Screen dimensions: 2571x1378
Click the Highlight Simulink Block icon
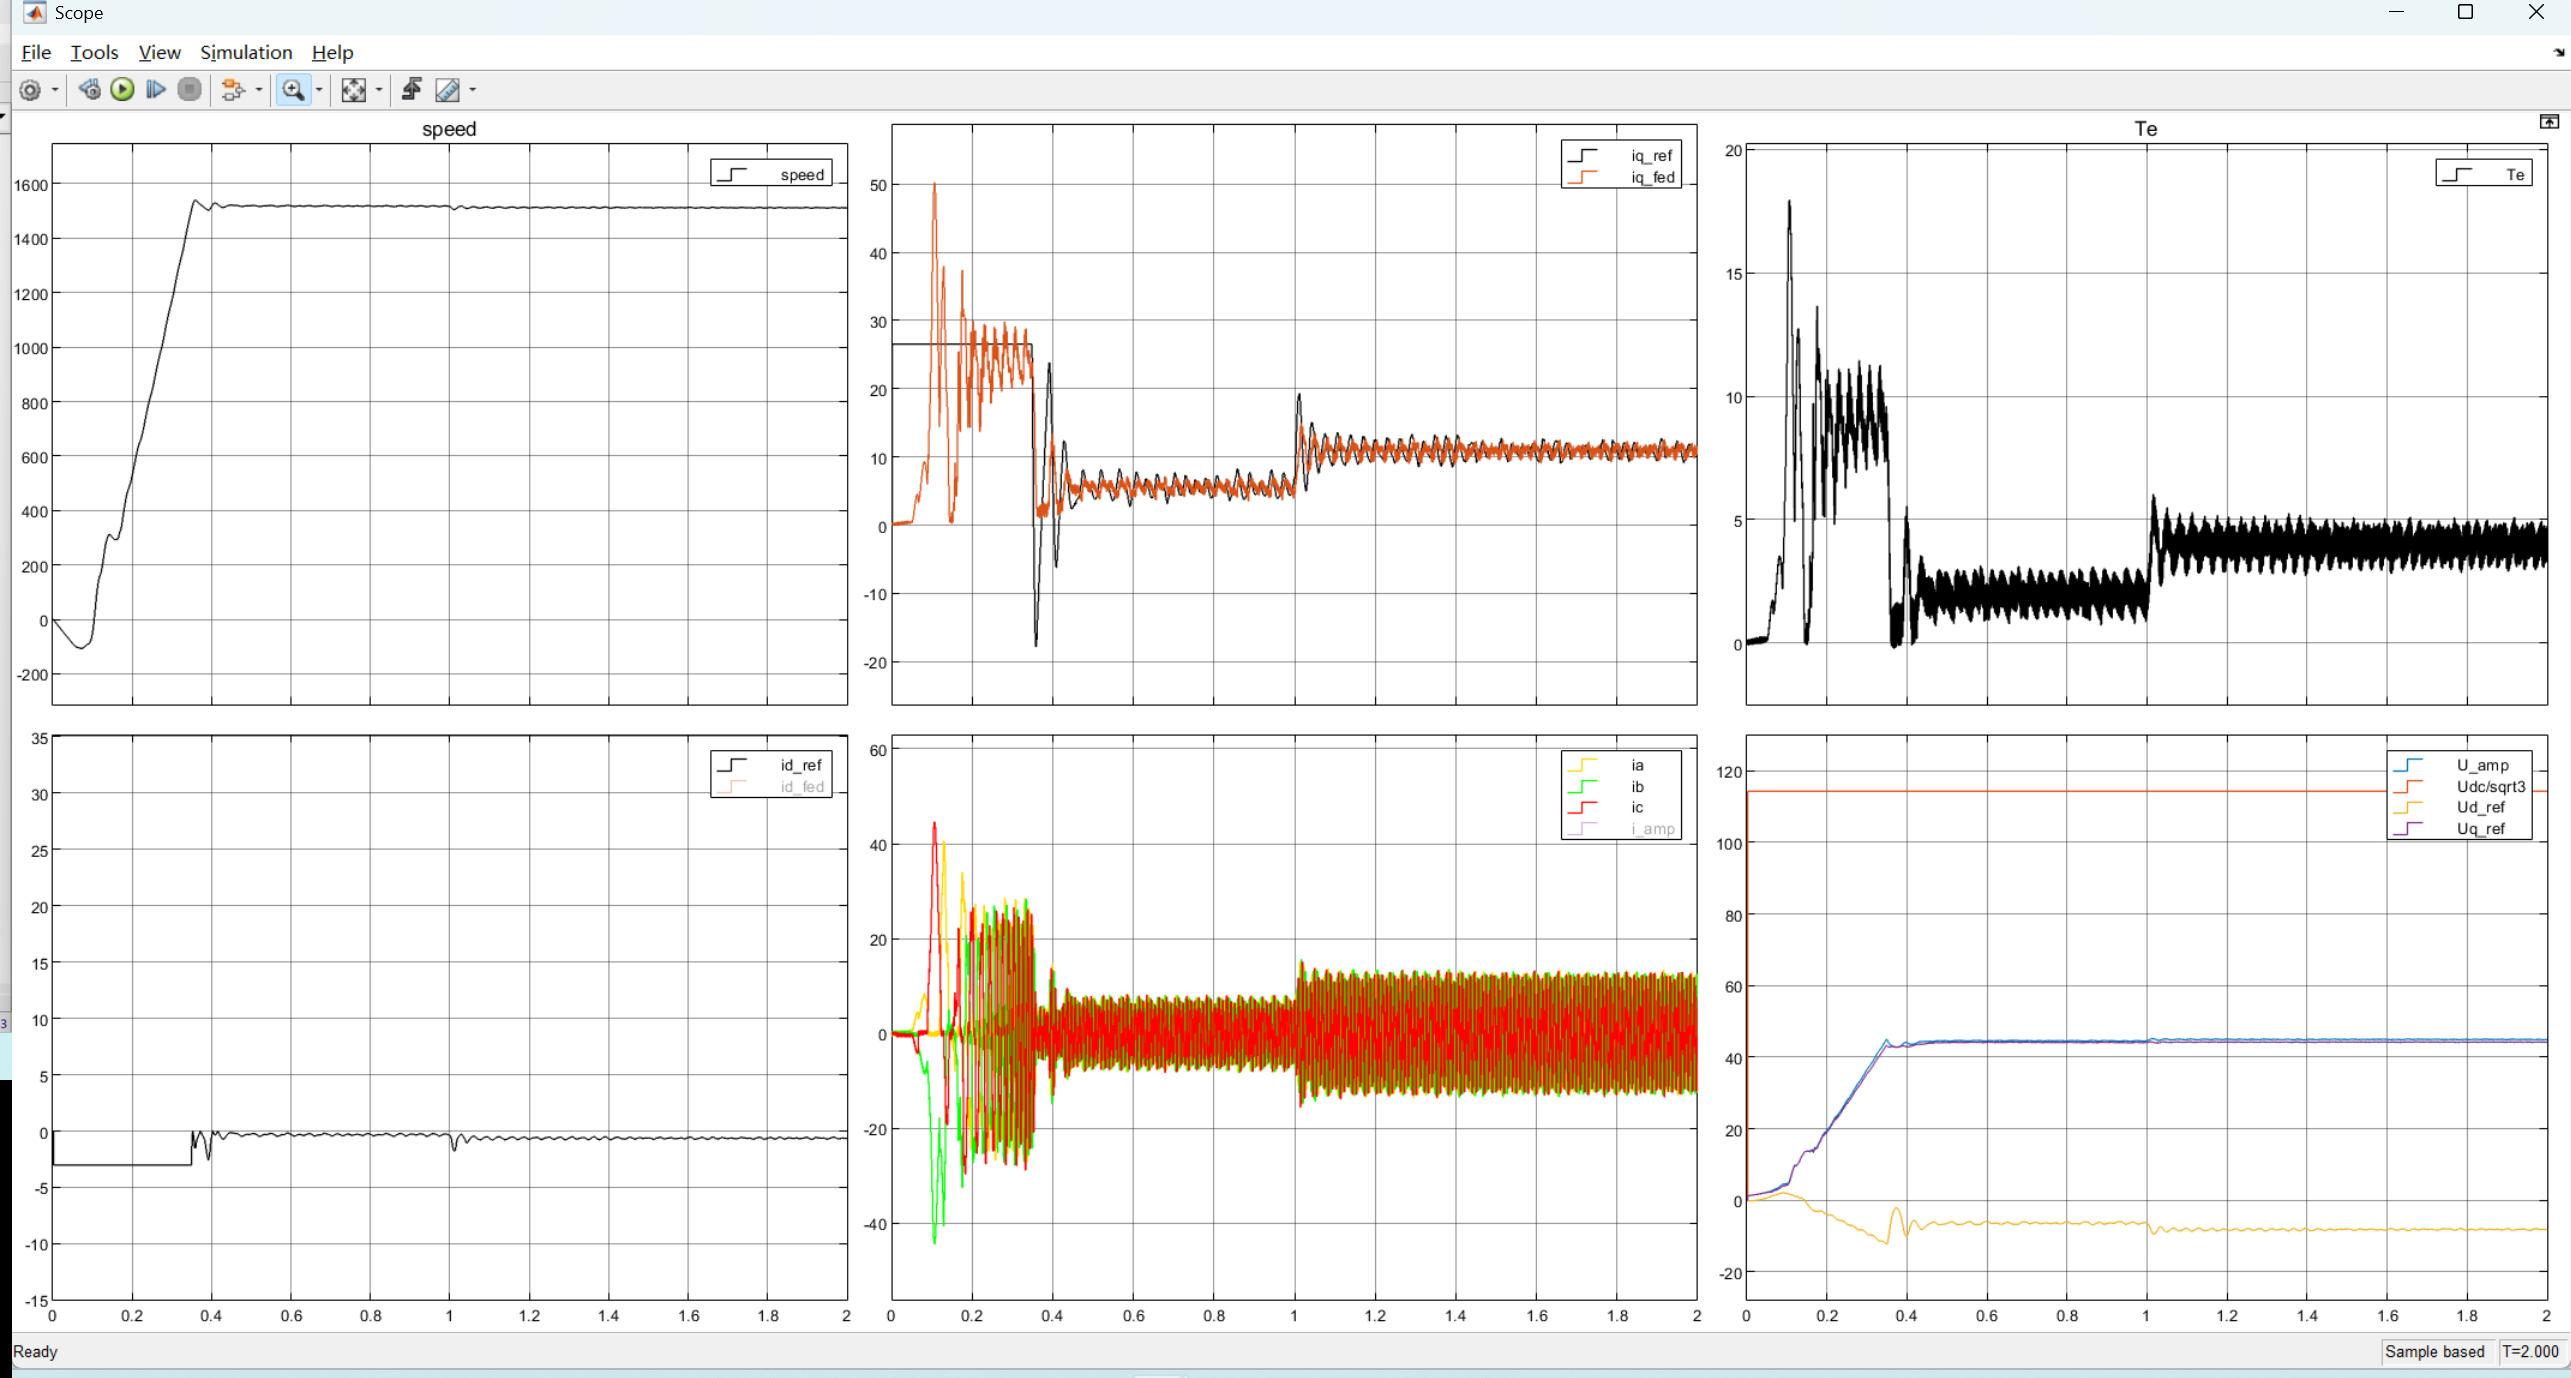(x=232, y=90)
